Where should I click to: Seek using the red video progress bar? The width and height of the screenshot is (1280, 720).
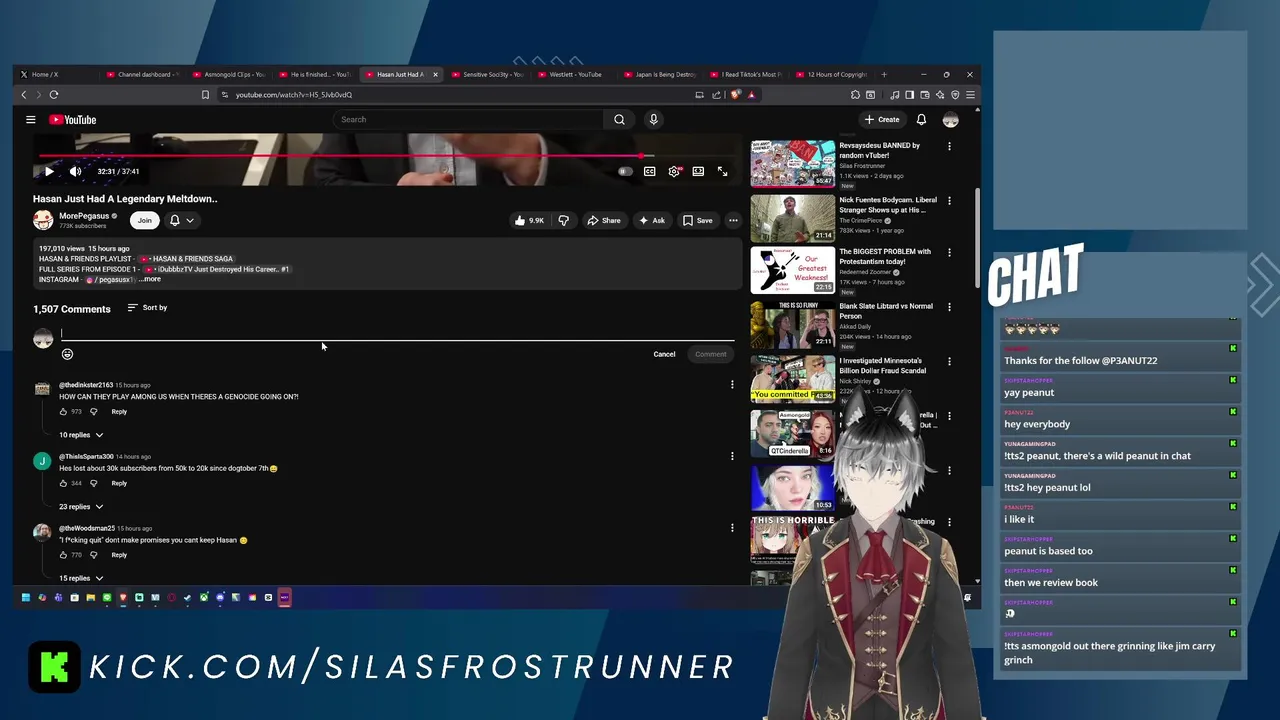[x=388, y=156]
